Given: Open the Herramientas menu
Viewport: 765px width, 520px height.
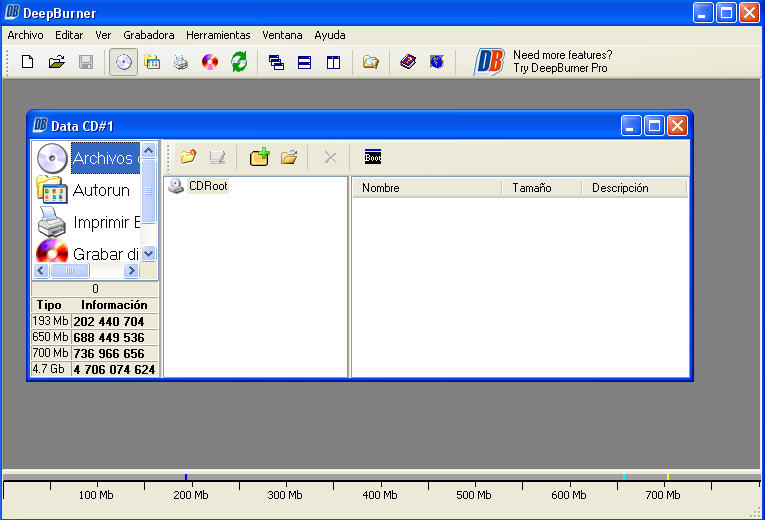Looking at the screenshot, I should pyautogui.click(x=218, y=35).
